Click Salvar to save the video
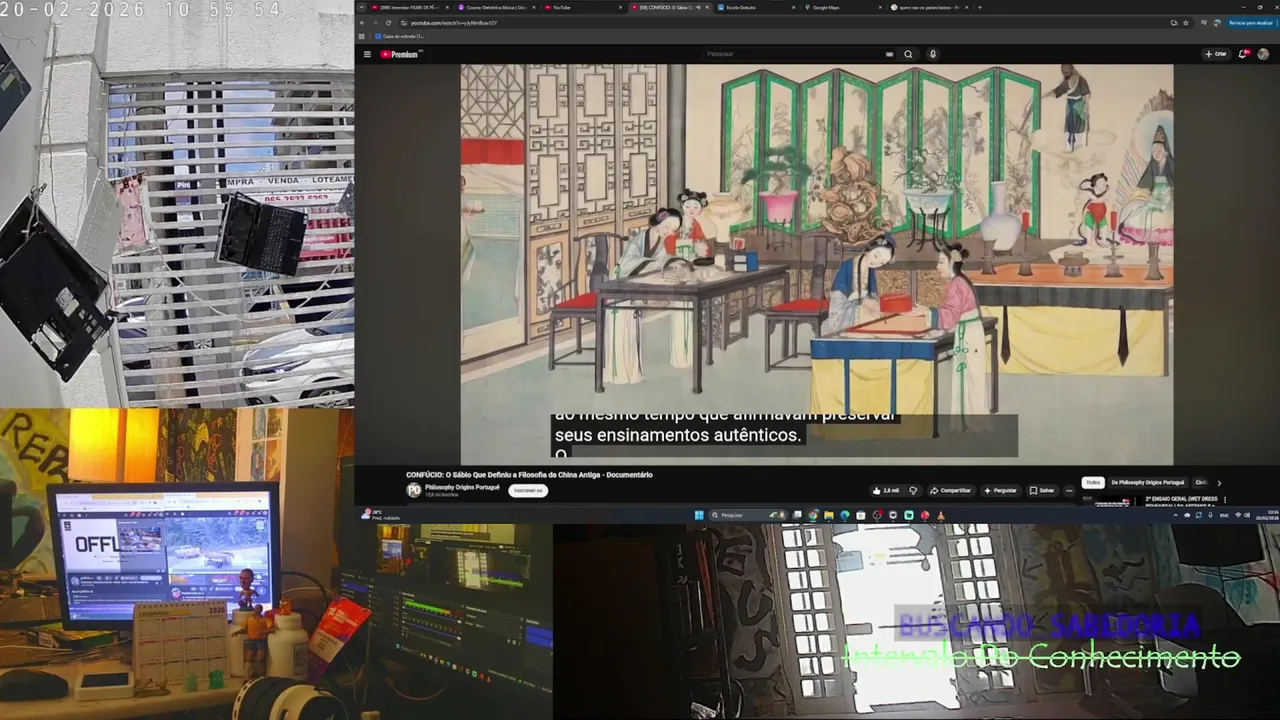Image resolution: width=1280 pixels, height=720 pixels. pyautogui.click(x=1042, y=490)
